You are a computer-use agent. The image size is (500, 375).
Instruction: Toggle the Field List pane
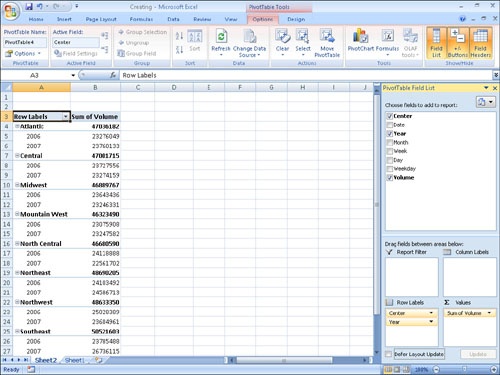tap(436, 43)
